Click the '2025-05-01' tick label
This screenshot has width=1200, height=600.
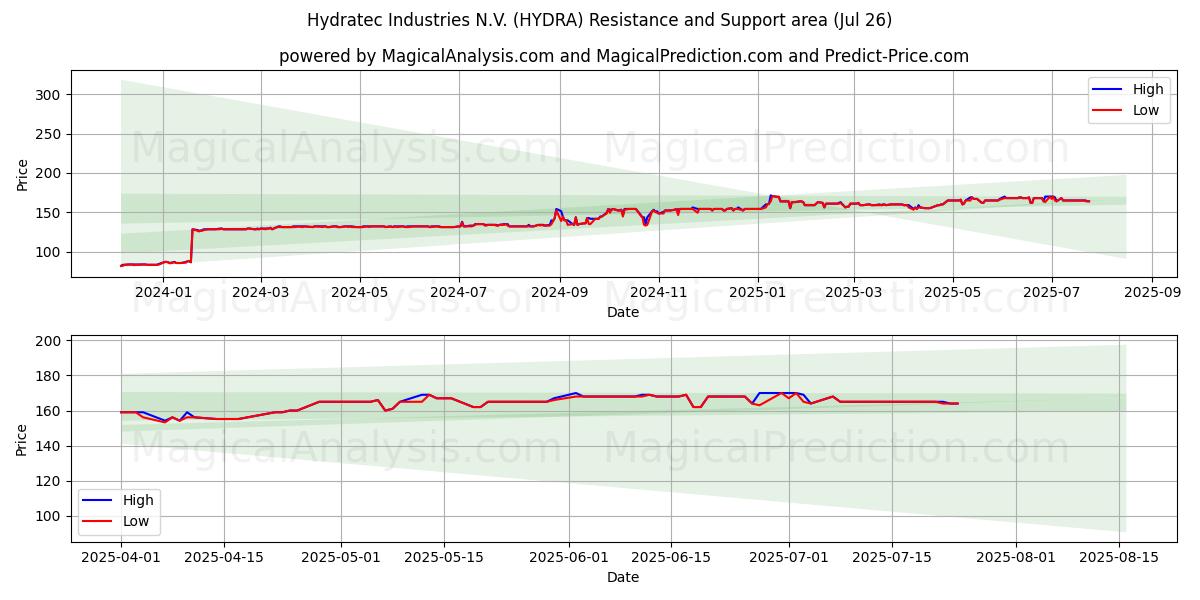(x=341, y=558)
